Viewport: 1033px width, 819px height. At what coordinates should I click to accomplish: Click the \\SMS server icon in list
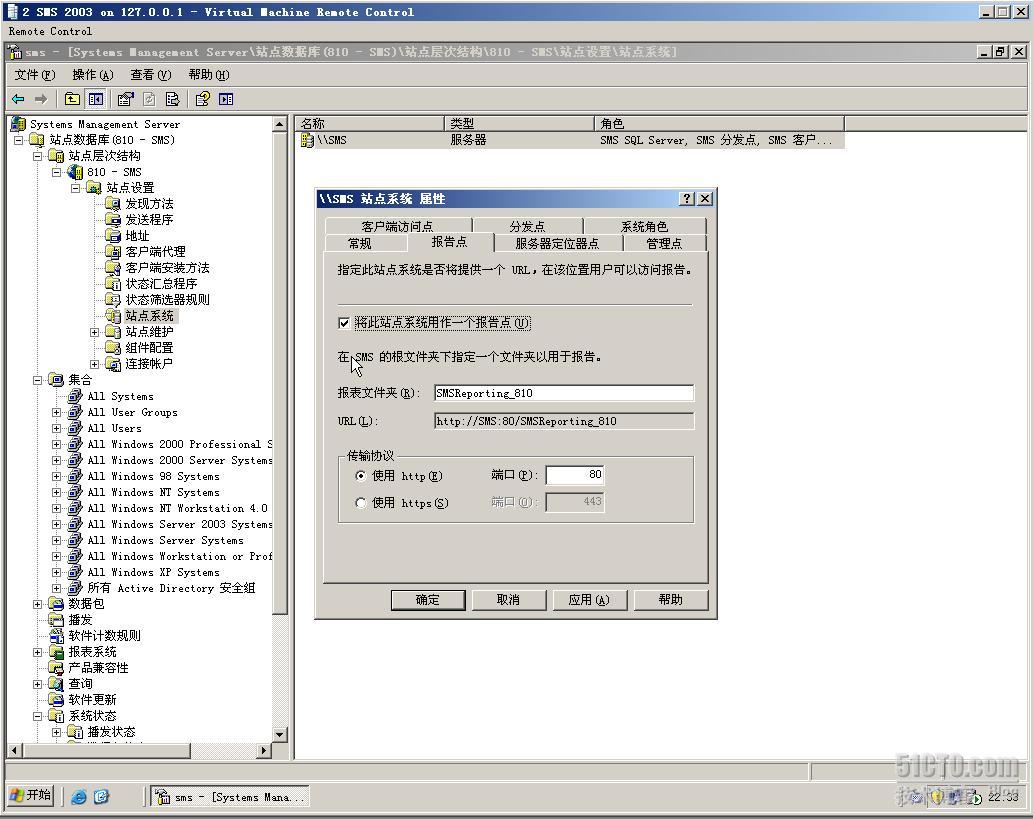[307, 140]
